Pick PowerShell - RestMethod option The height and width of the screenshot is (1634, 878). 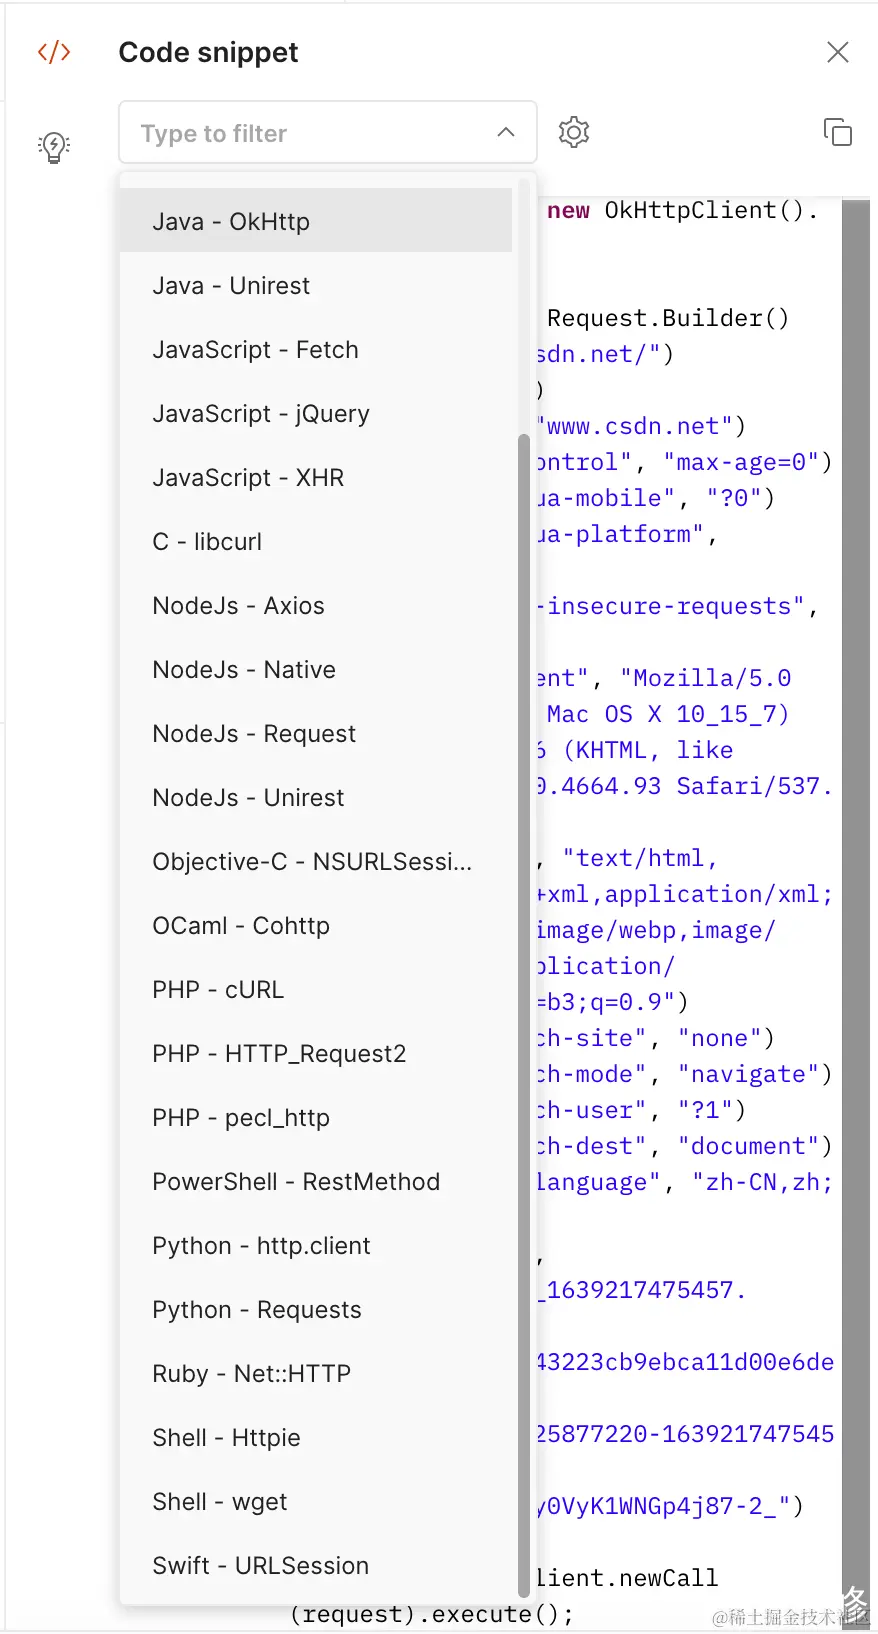[316, 1181]
